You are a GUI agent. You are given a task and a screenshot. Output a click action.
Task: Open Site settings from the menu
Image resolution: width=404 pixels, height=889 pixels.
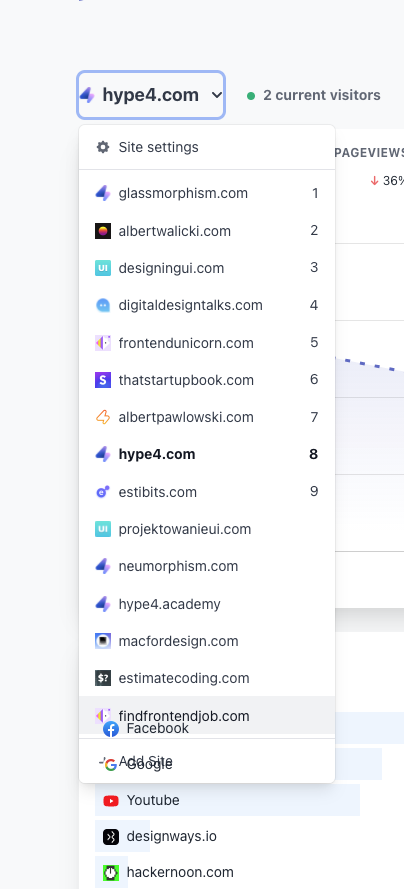207,147
